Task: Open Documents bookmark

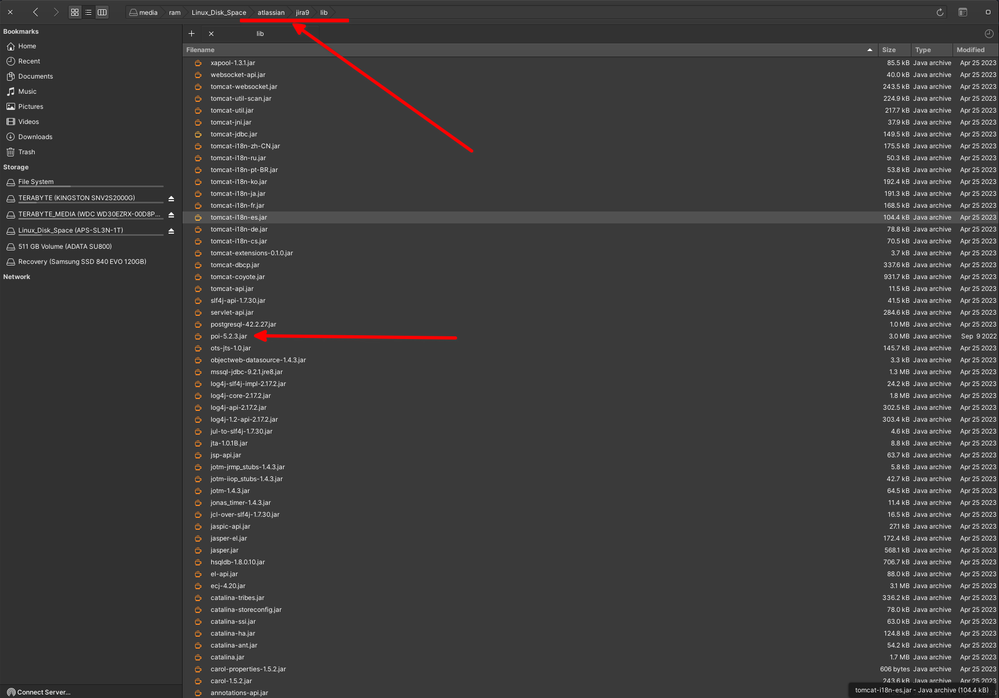Action: [x=35, y=76]
